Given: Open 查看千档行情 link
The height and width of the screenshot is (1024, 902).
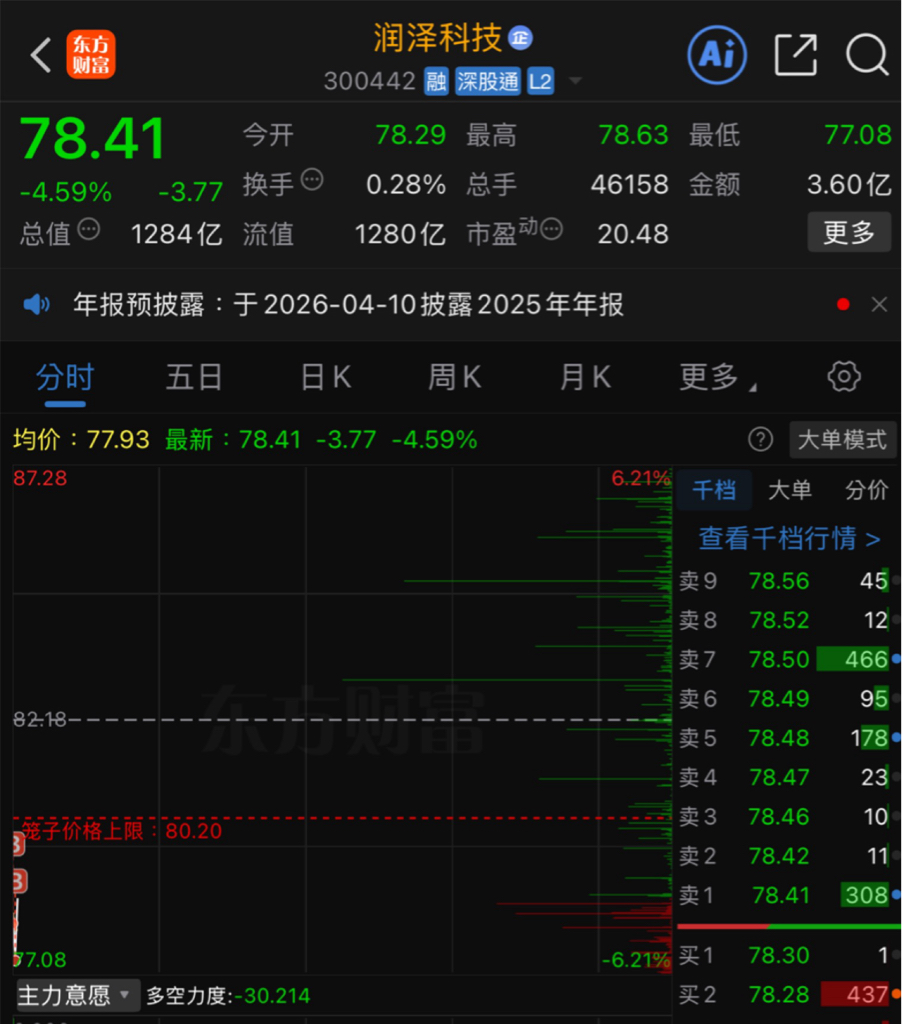Looking at the screenshot, I should pyautogui.click(x=790, y=539).
